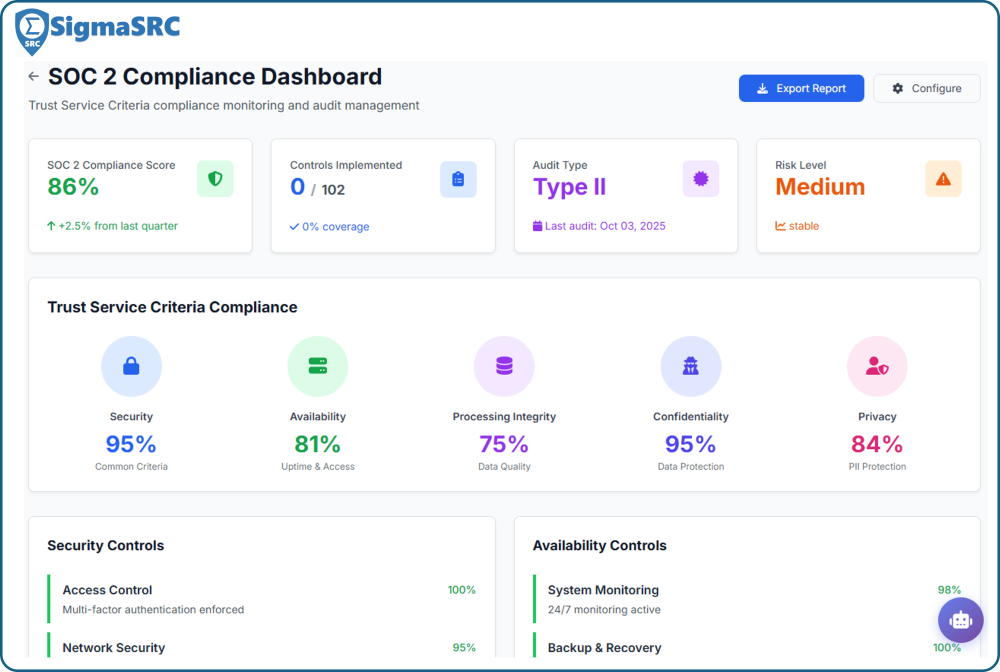
Task: Click the up arrow beside +2.5% from last quarter
Action: [51, 226]
